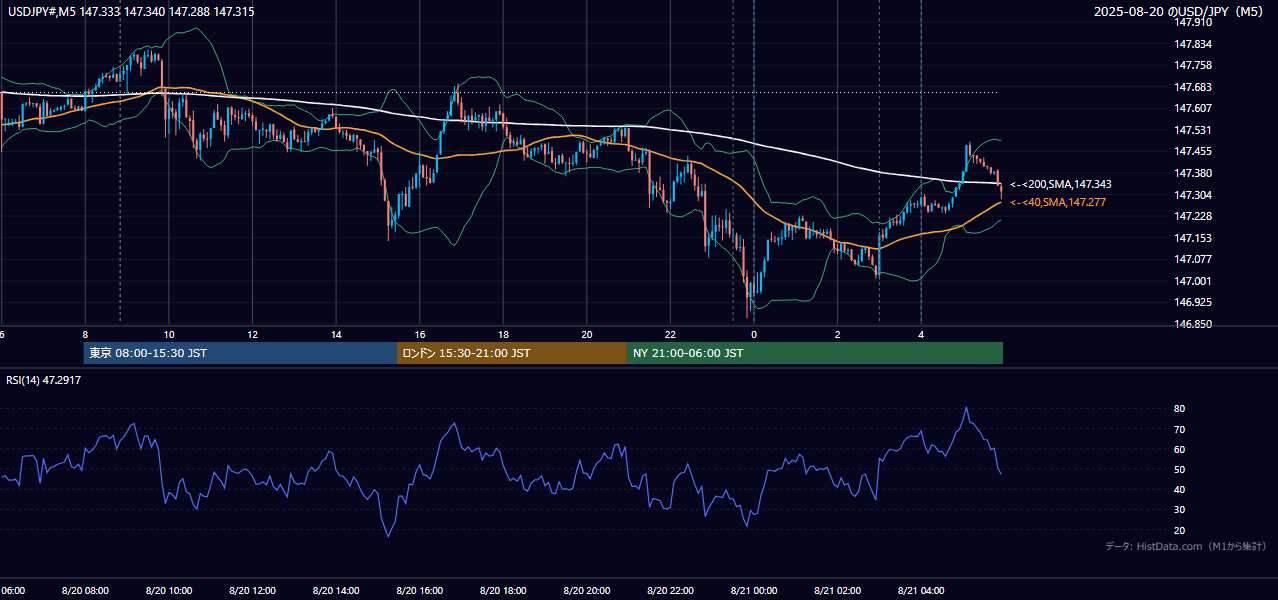Click RSI scale level 80

[x=1180, y=409]
